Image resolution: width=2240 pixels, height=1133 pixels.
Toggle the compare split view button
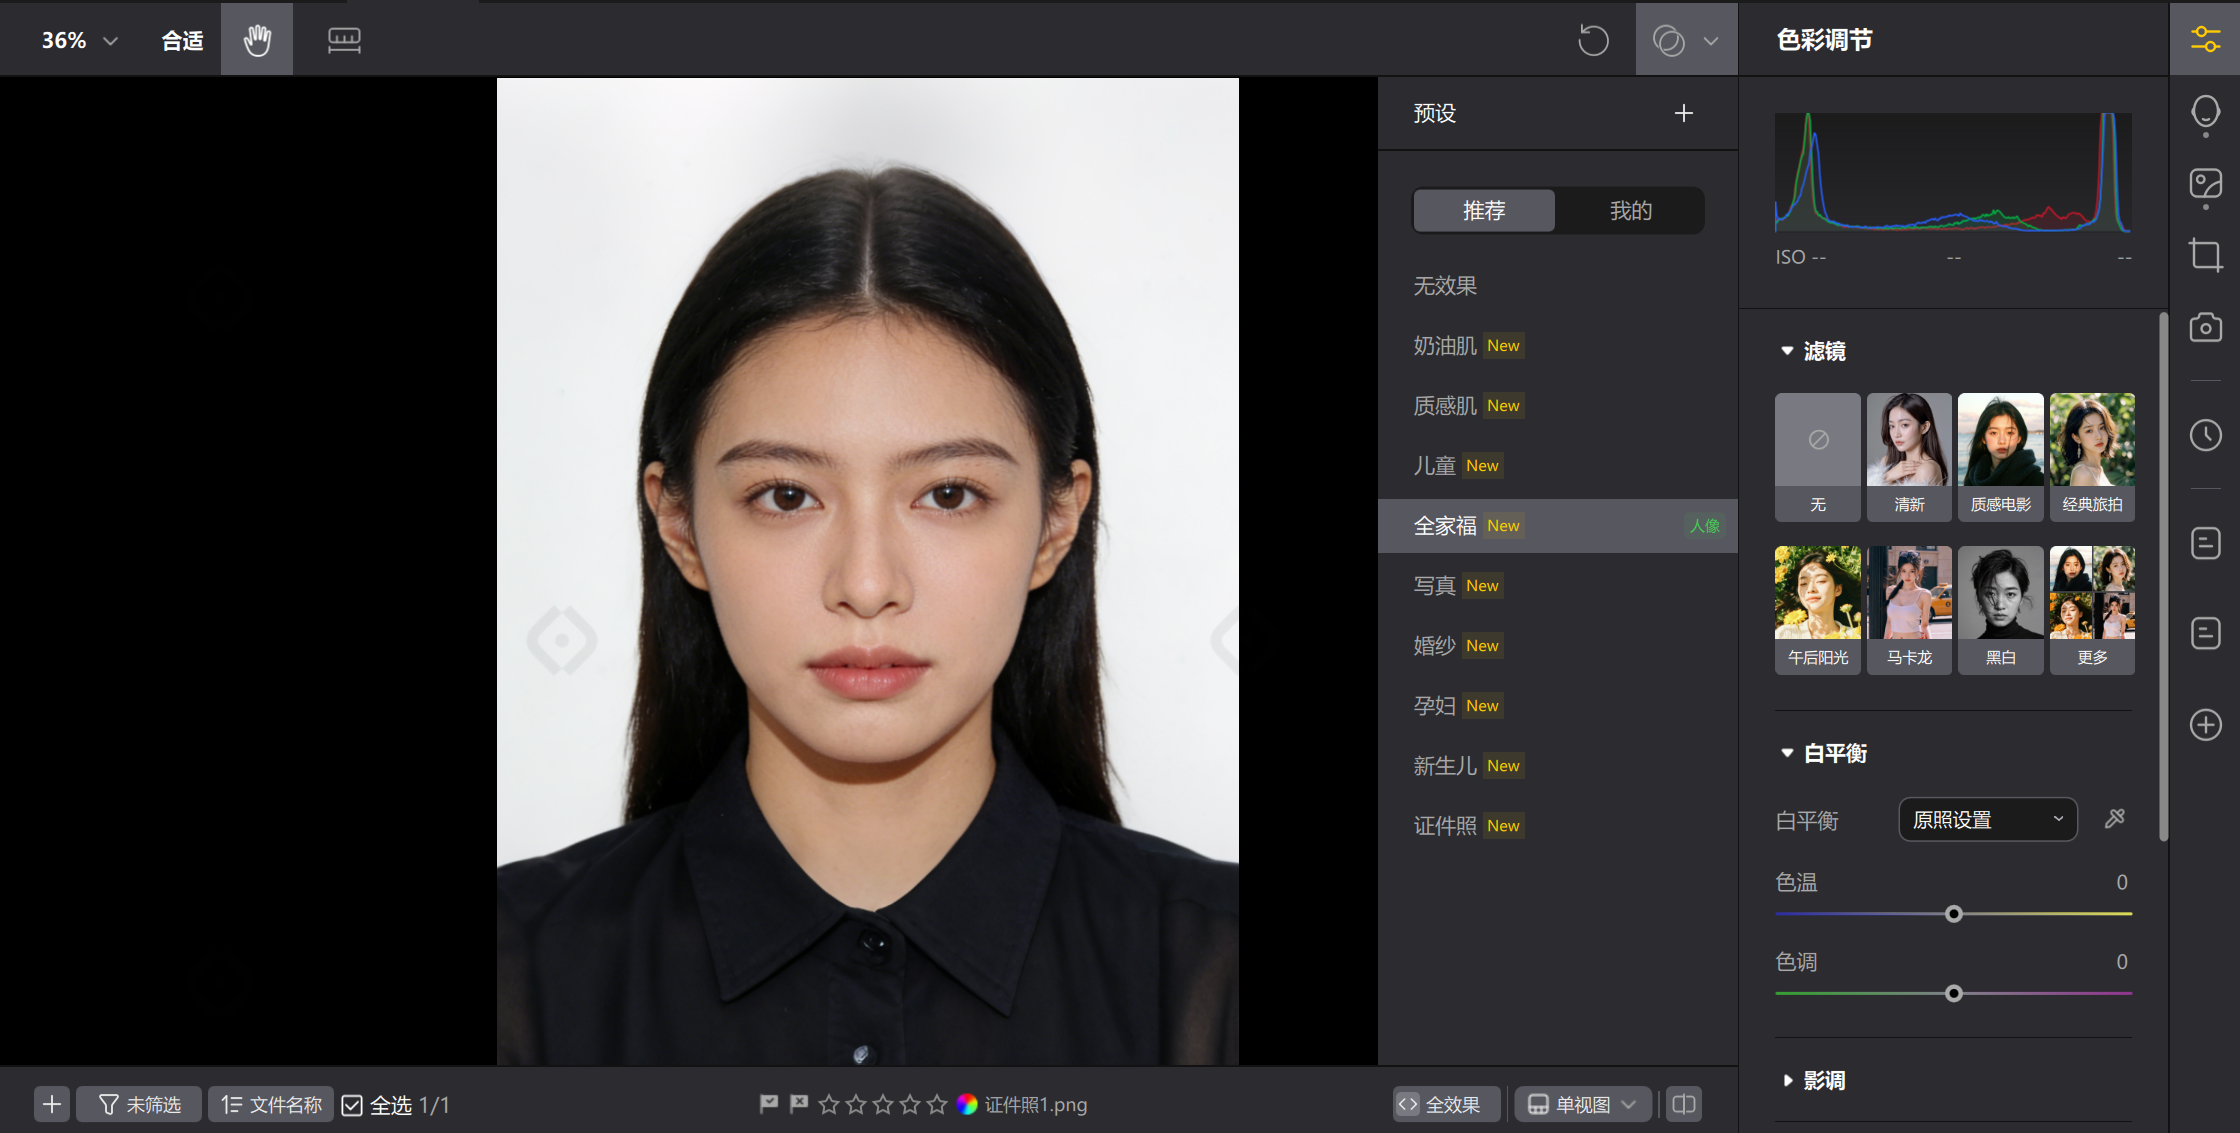coord(1684,1104)
